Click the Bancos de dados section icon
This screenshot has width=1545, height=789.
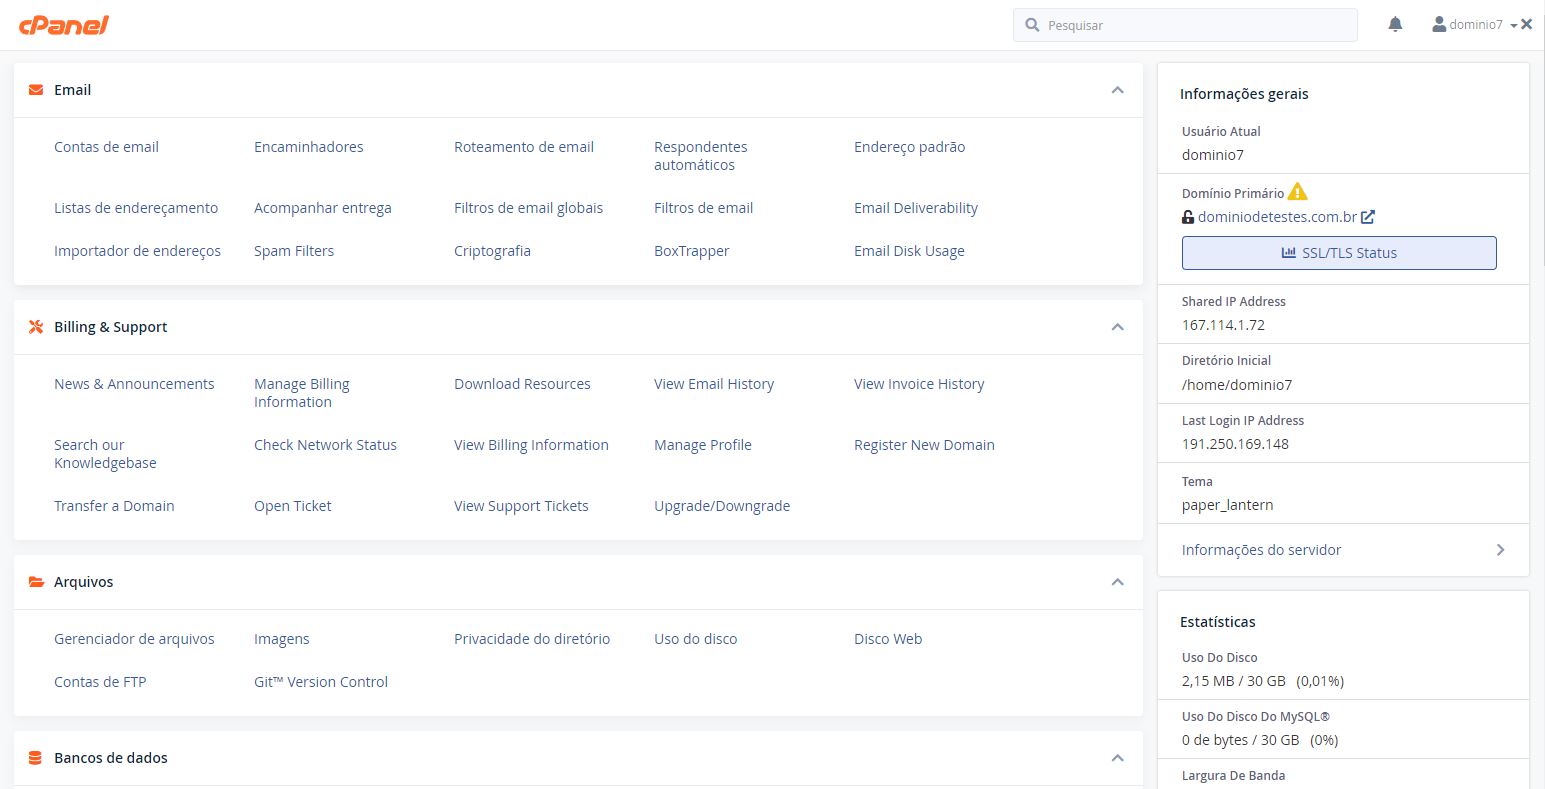[x=35, y=757]
